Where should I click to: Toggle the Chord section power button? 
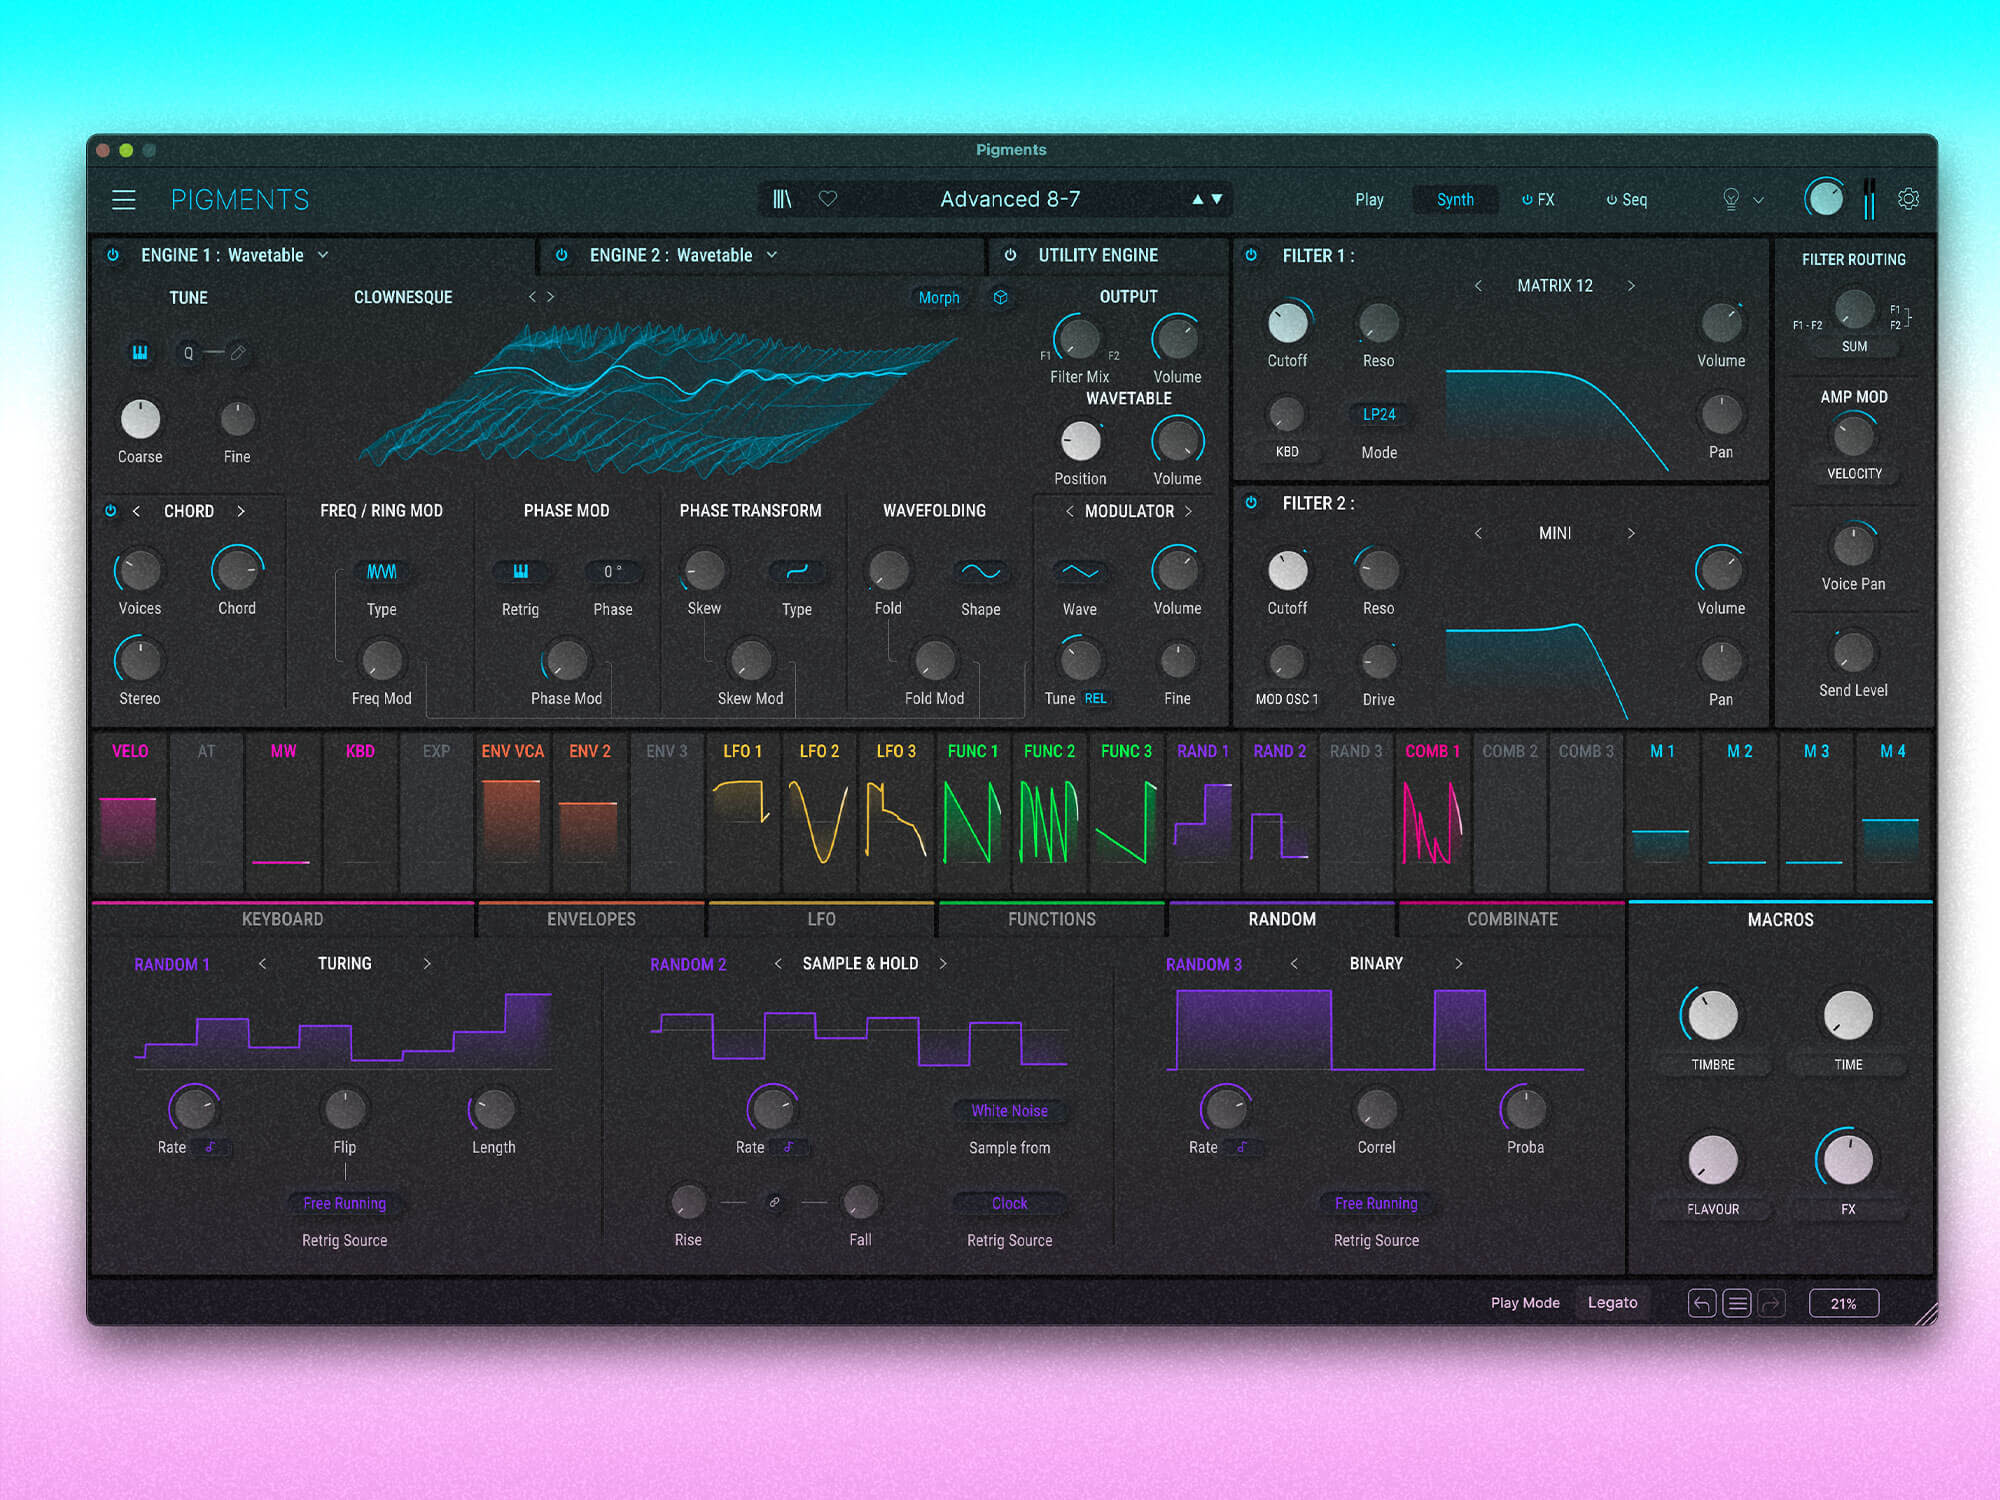click(111, 511)
